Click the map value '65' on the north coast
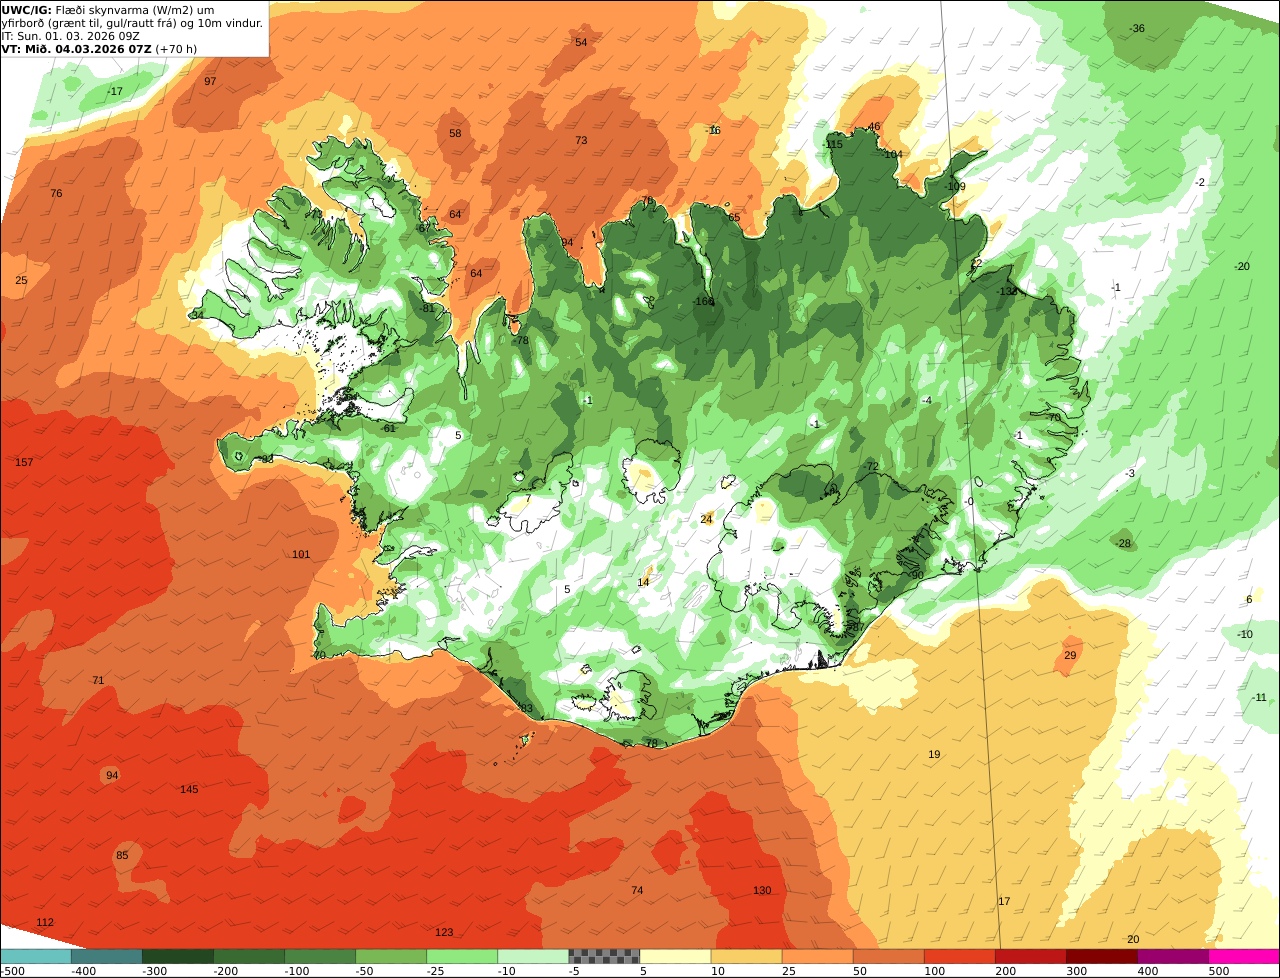 coord(734,218)
